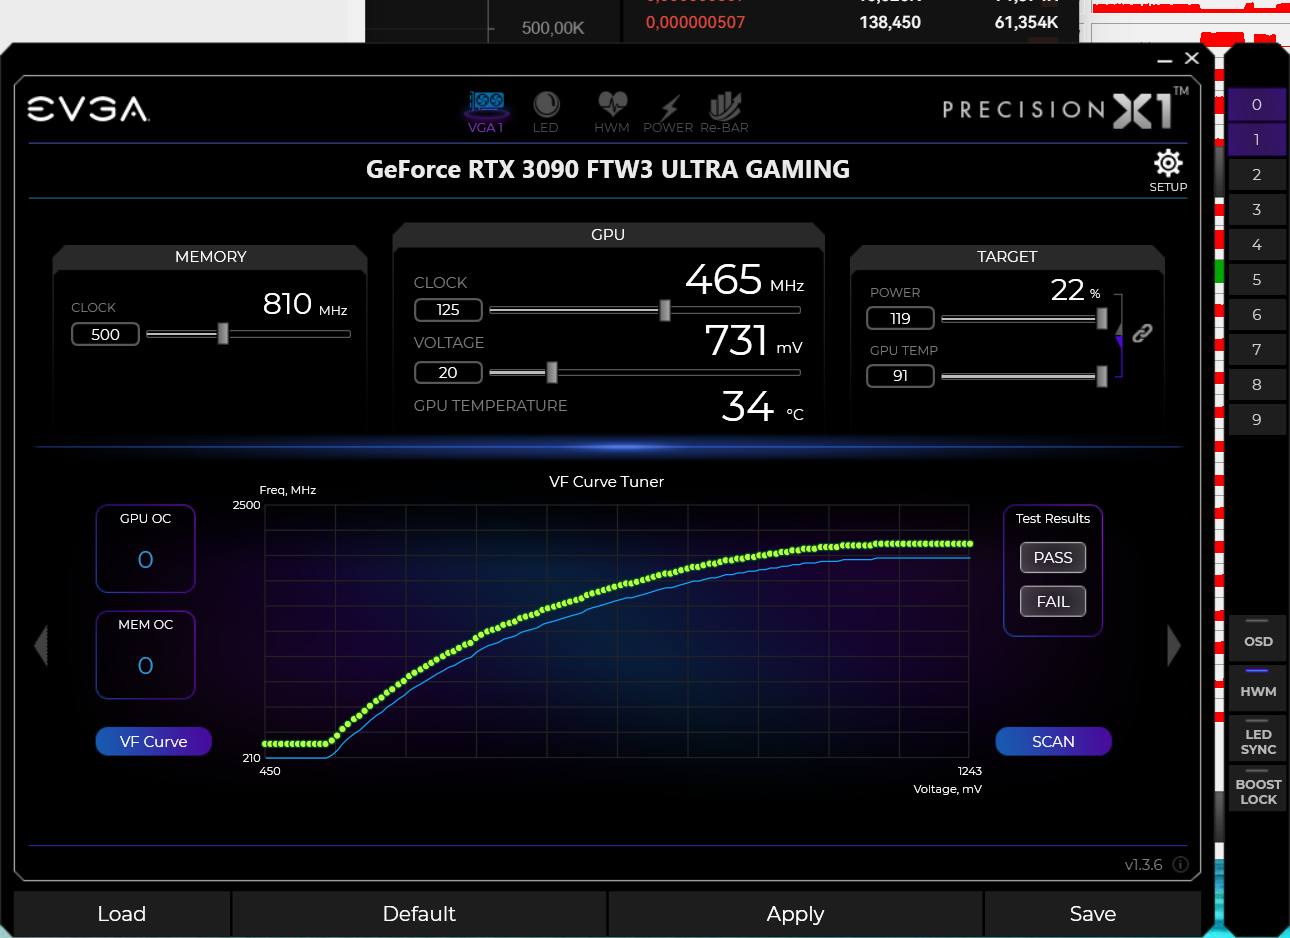Image resolution: width=1290 pixels, height=938 pixels.
Task: Toggle the power/temp target link chain icon
Action: (x=1142, y=333)
